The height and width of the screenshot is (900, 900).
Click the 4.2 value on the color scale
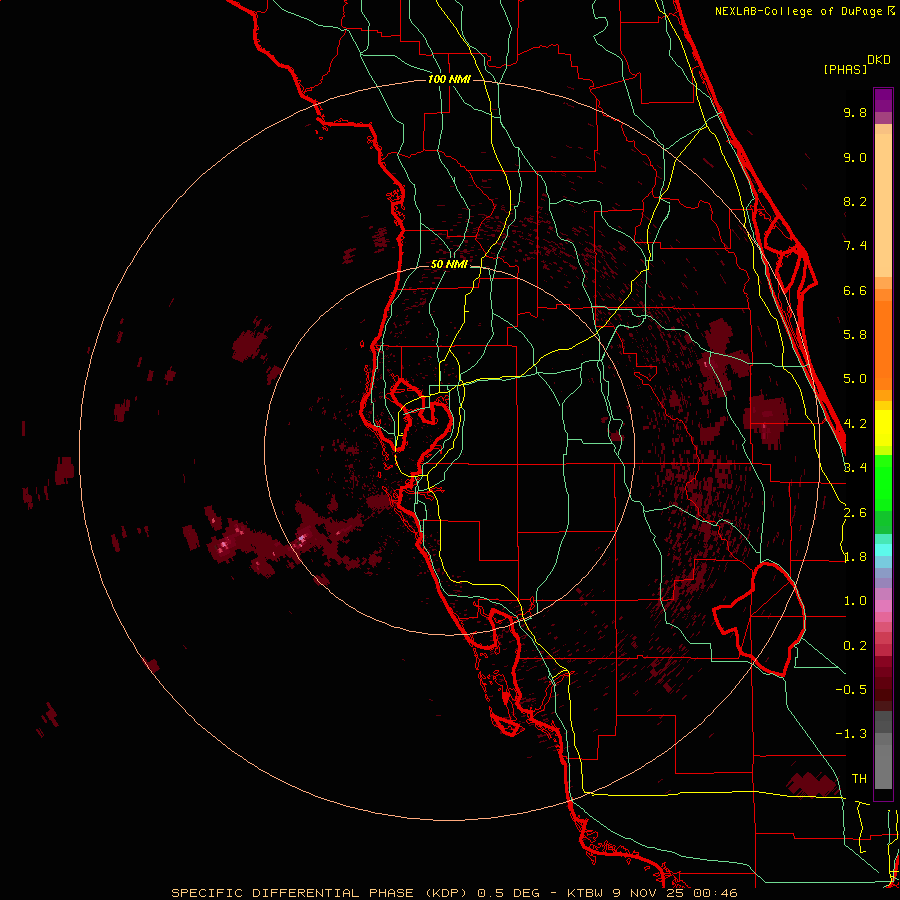tap(855, 424)
